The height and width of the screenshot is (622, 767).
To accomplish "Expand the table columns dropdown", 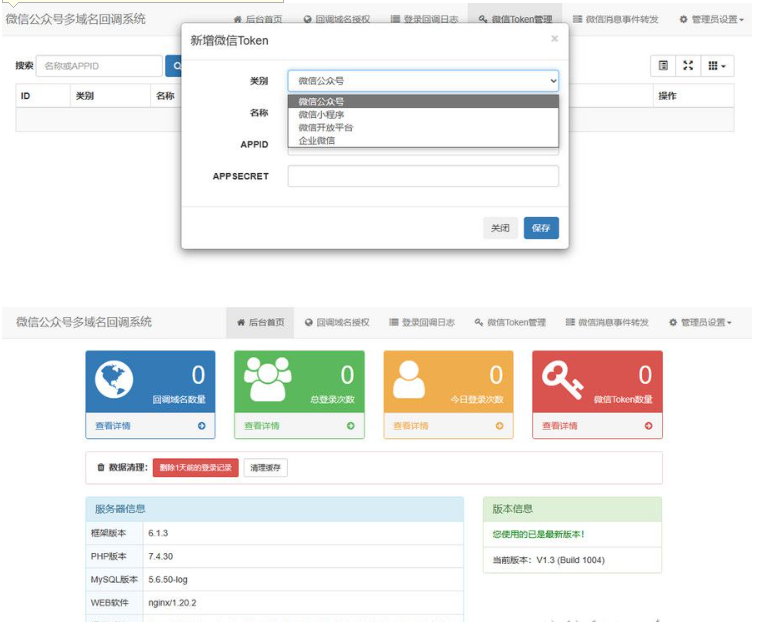I will click(717, 66).
